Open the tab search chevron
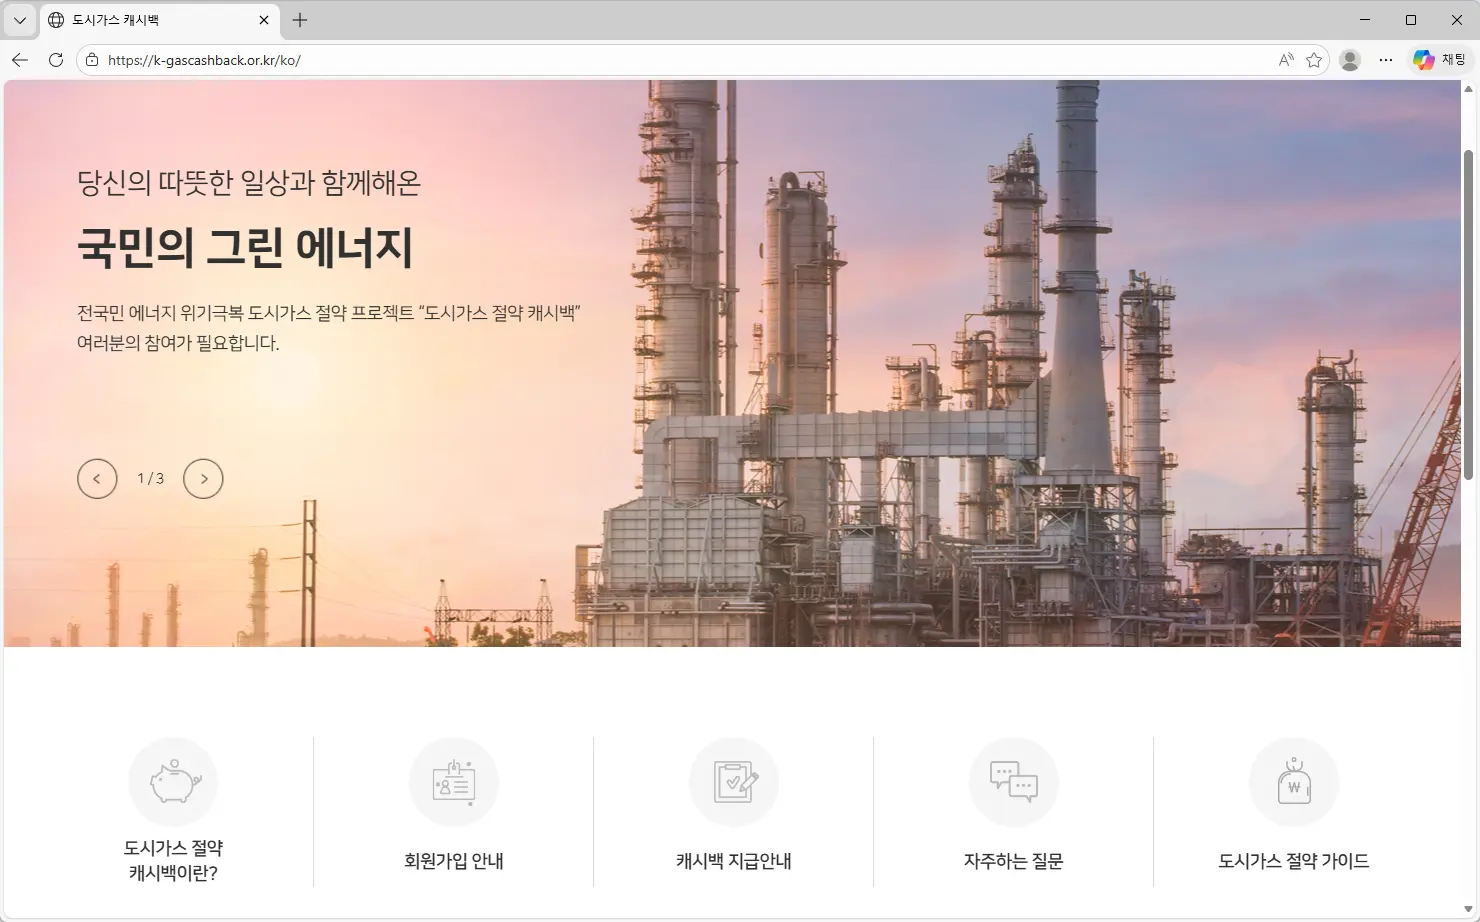This screenshot has height=922, width=1480. point(19,19)
